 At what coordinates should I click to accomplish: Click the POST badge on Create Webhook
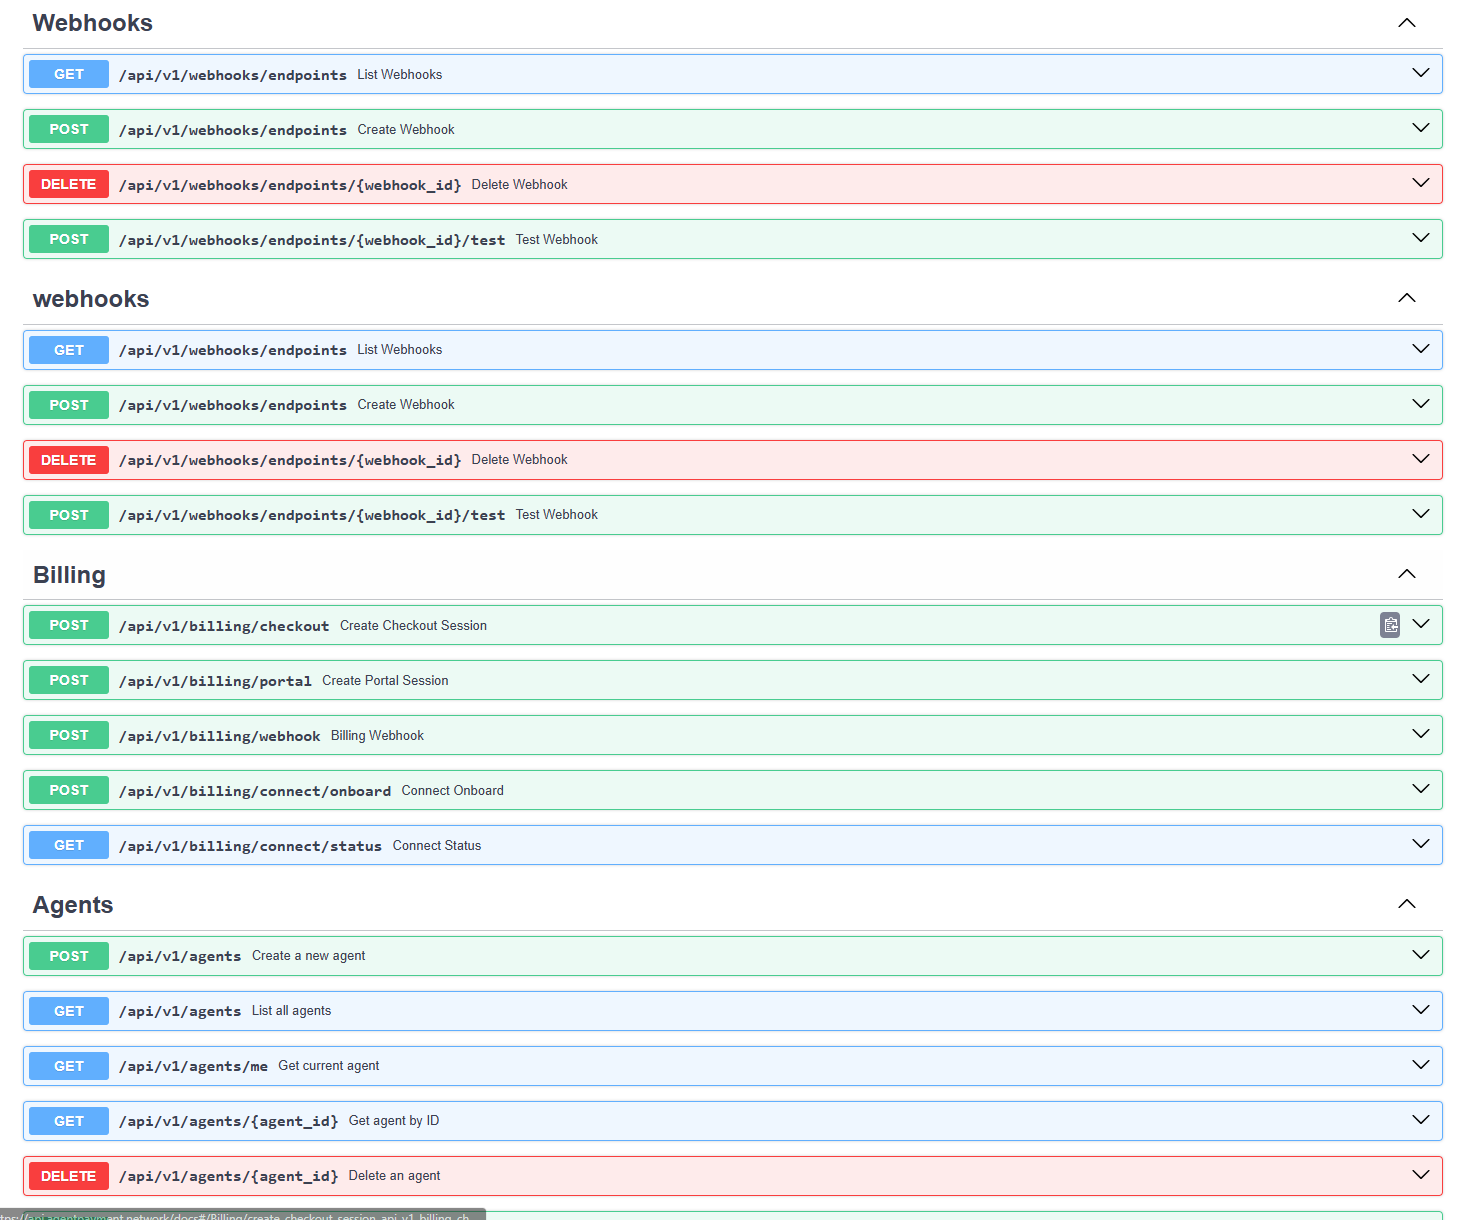pos(68,128)
